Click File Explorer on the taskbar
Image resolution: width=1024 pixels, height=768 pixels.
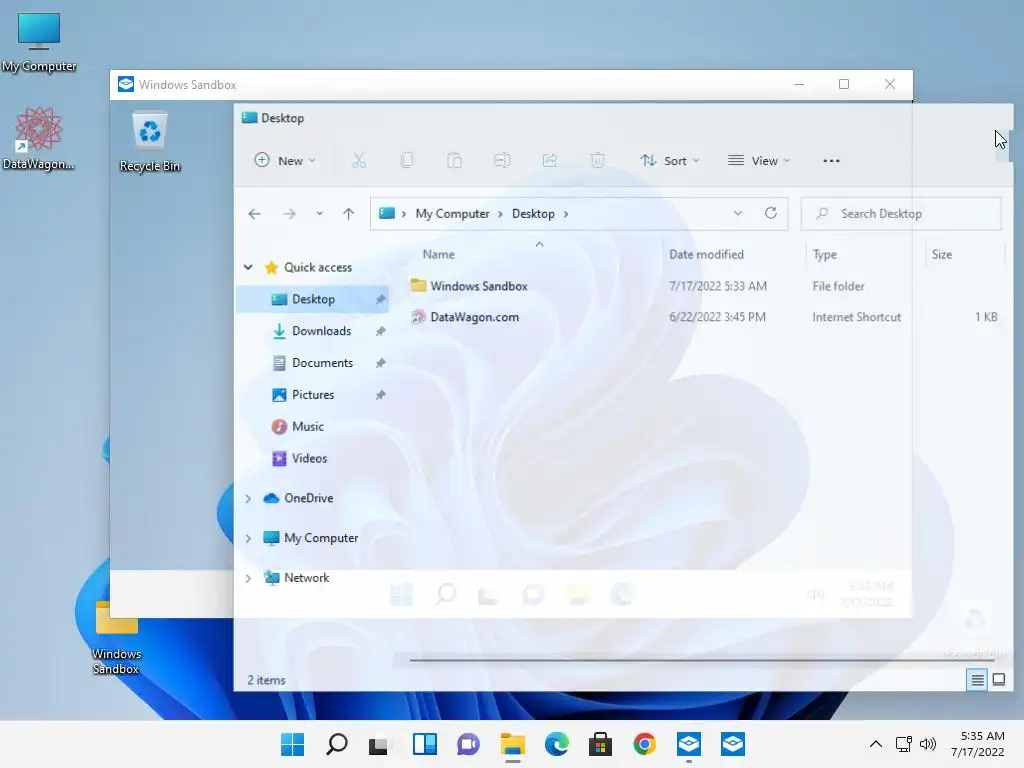(x=513, y=744)
